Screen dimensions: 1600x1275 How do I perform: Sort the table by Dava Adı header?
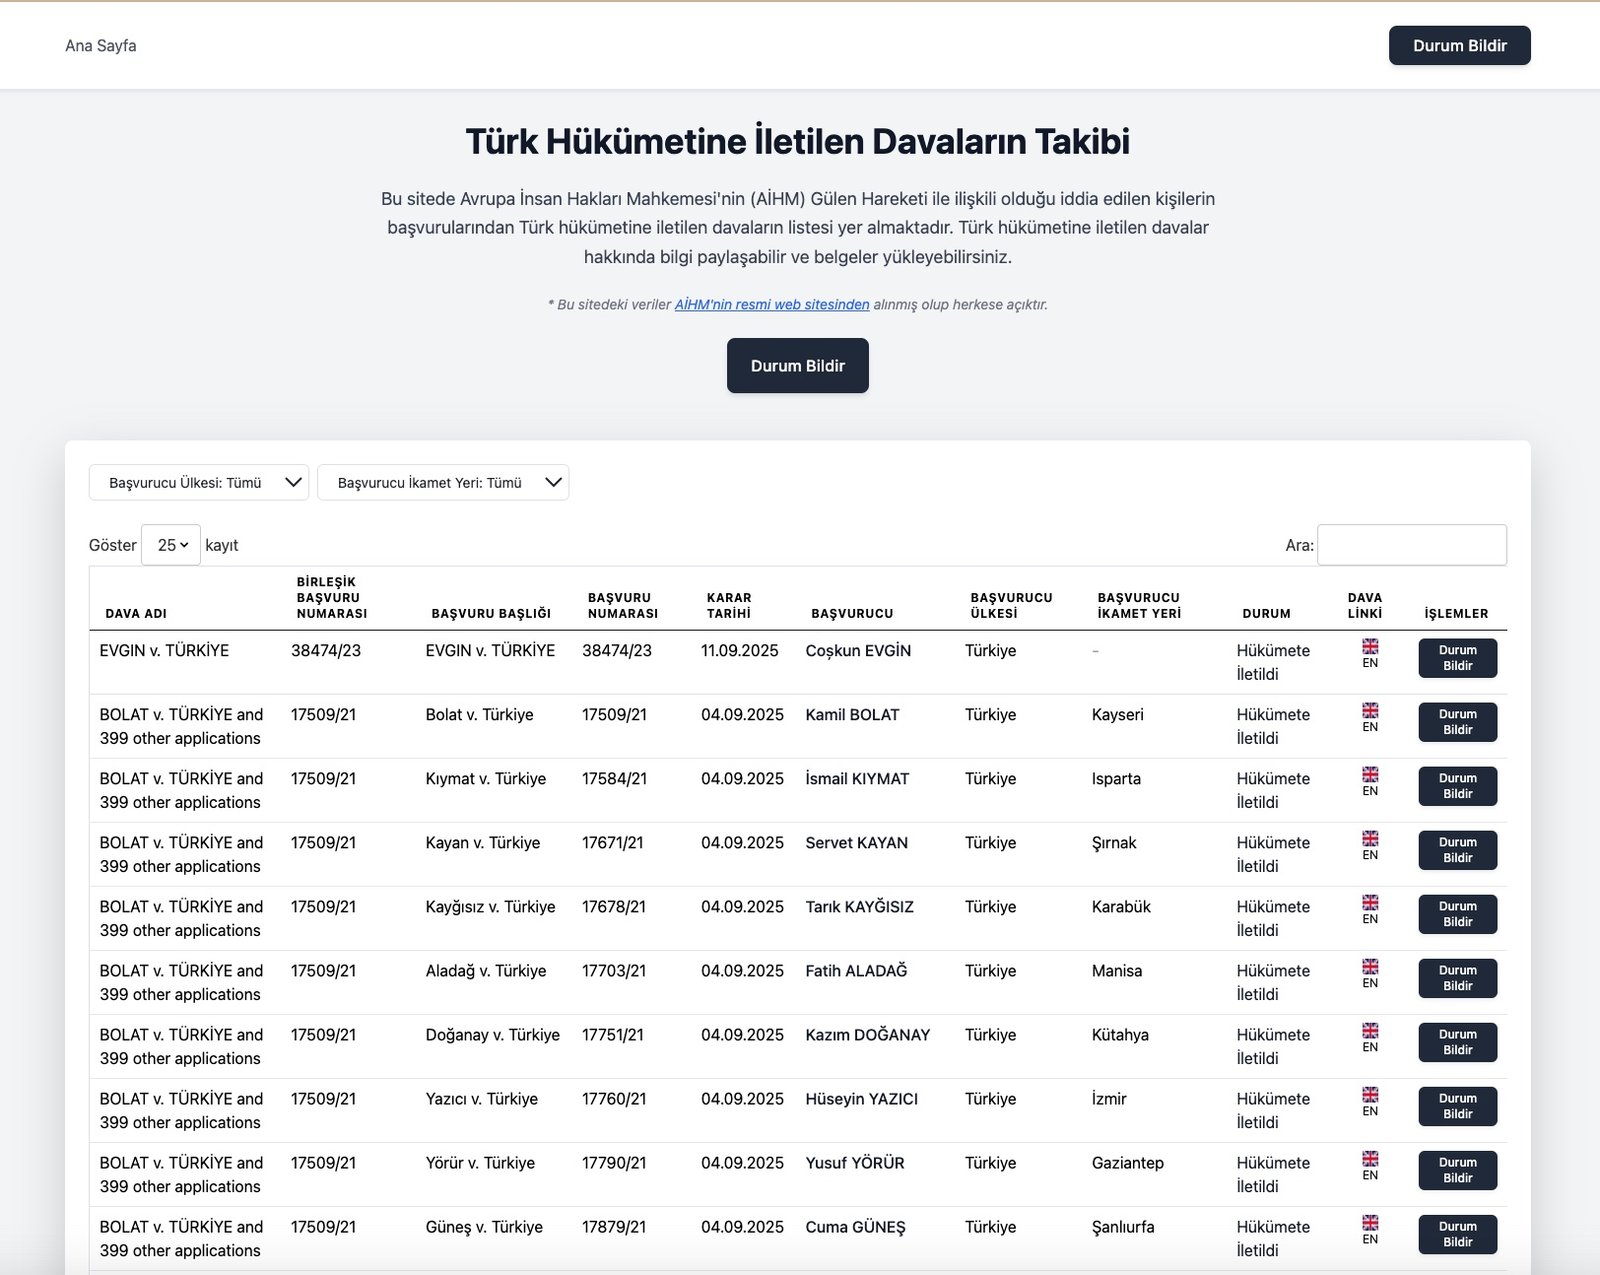(136, 613)
